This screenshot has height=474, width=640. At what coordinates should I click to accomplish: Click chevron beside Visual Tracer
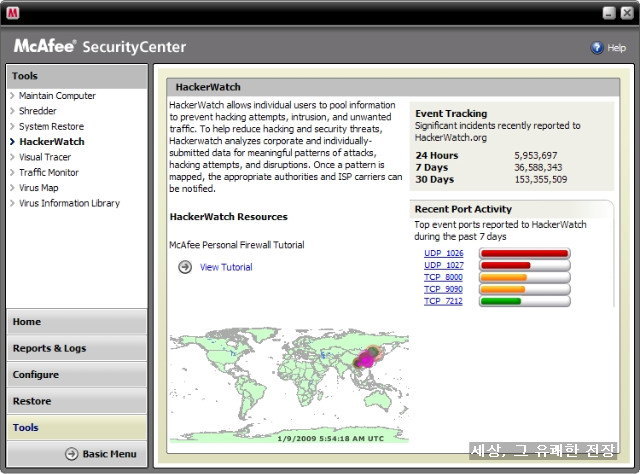click(x=12, y=157)
